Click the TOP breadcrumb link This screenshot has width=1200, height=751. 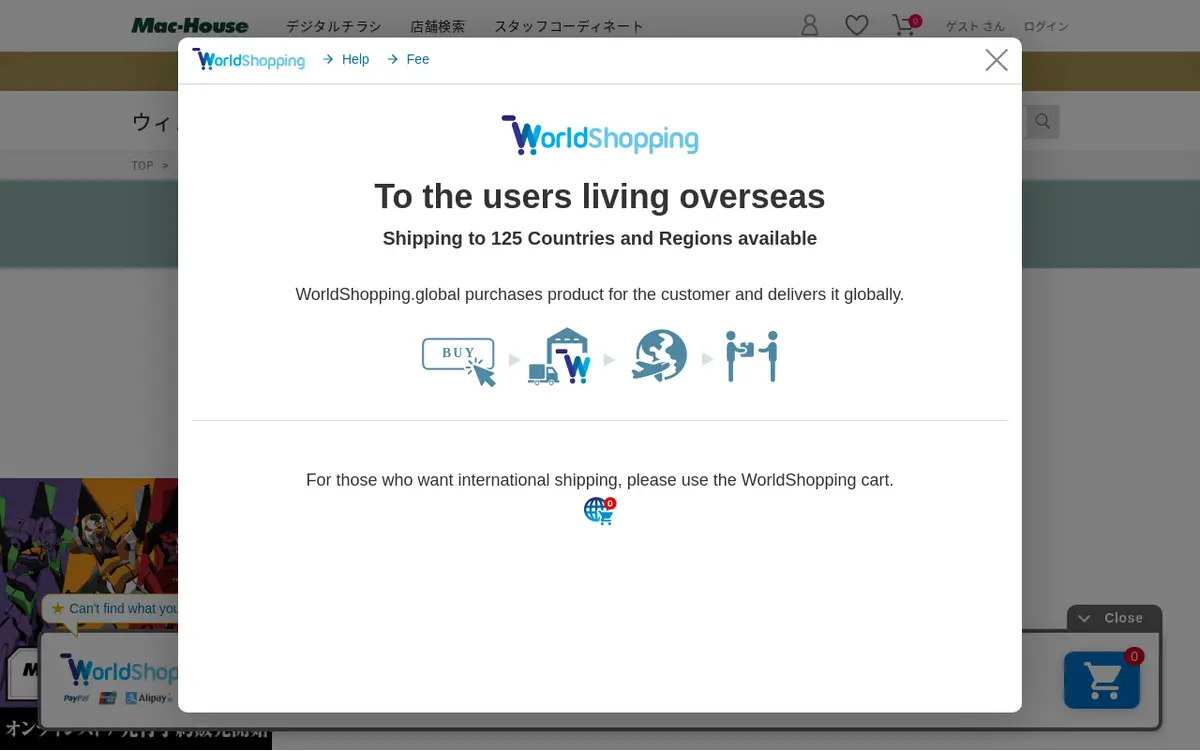pos(142,166)
